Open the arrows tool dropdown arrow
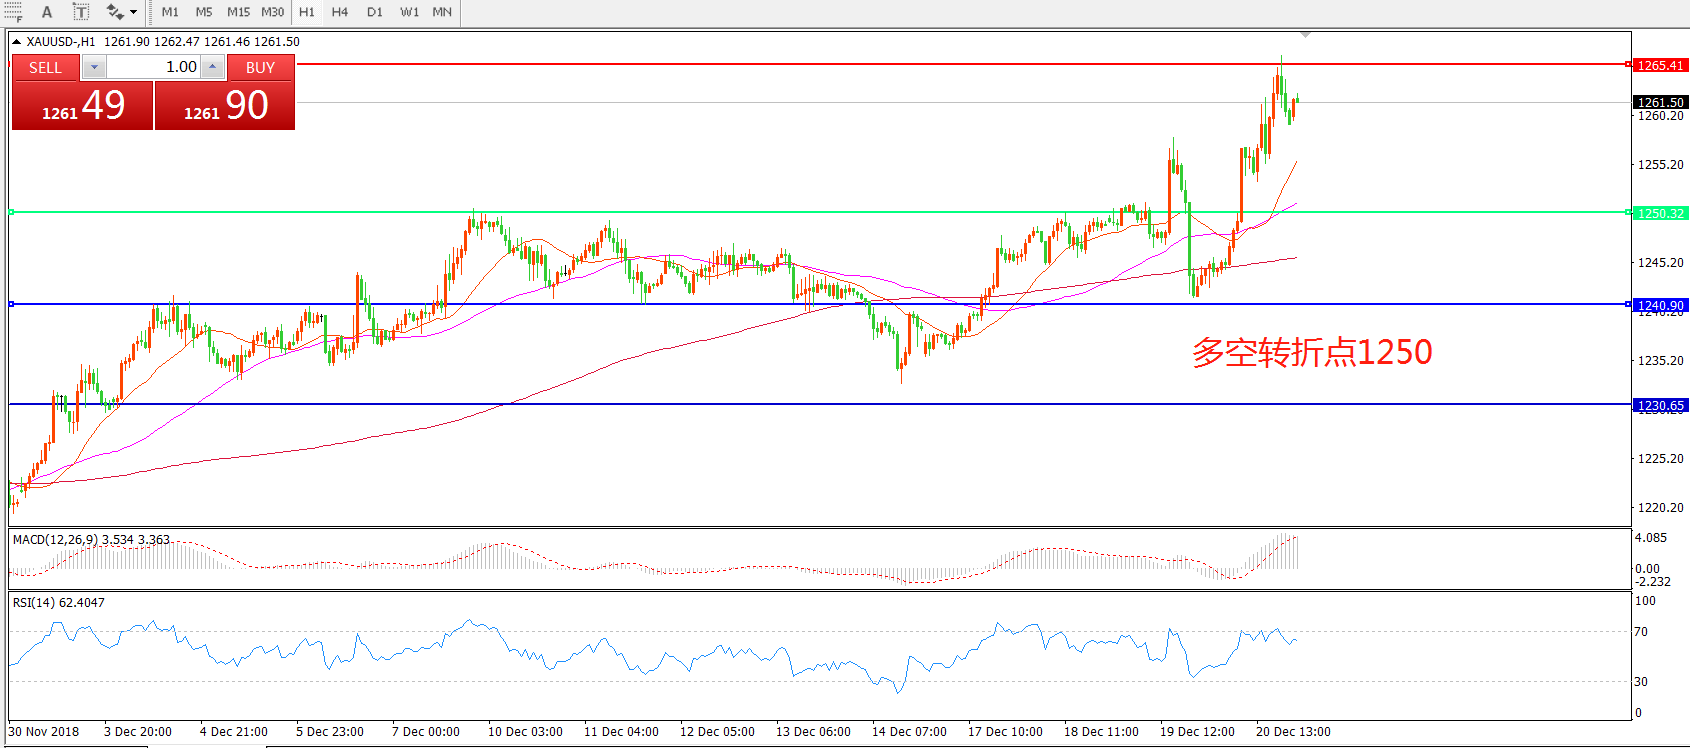Screen dimensions: 1690x748 tap(134, 12)
